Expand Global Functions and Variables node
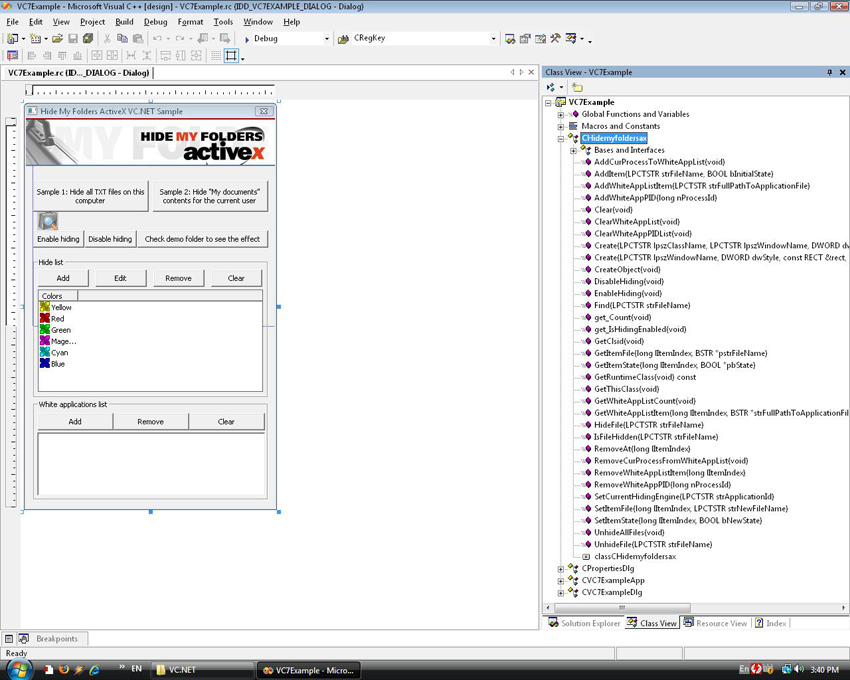The height and width of the screenshot is (680, 850). [x=561, y=114]
